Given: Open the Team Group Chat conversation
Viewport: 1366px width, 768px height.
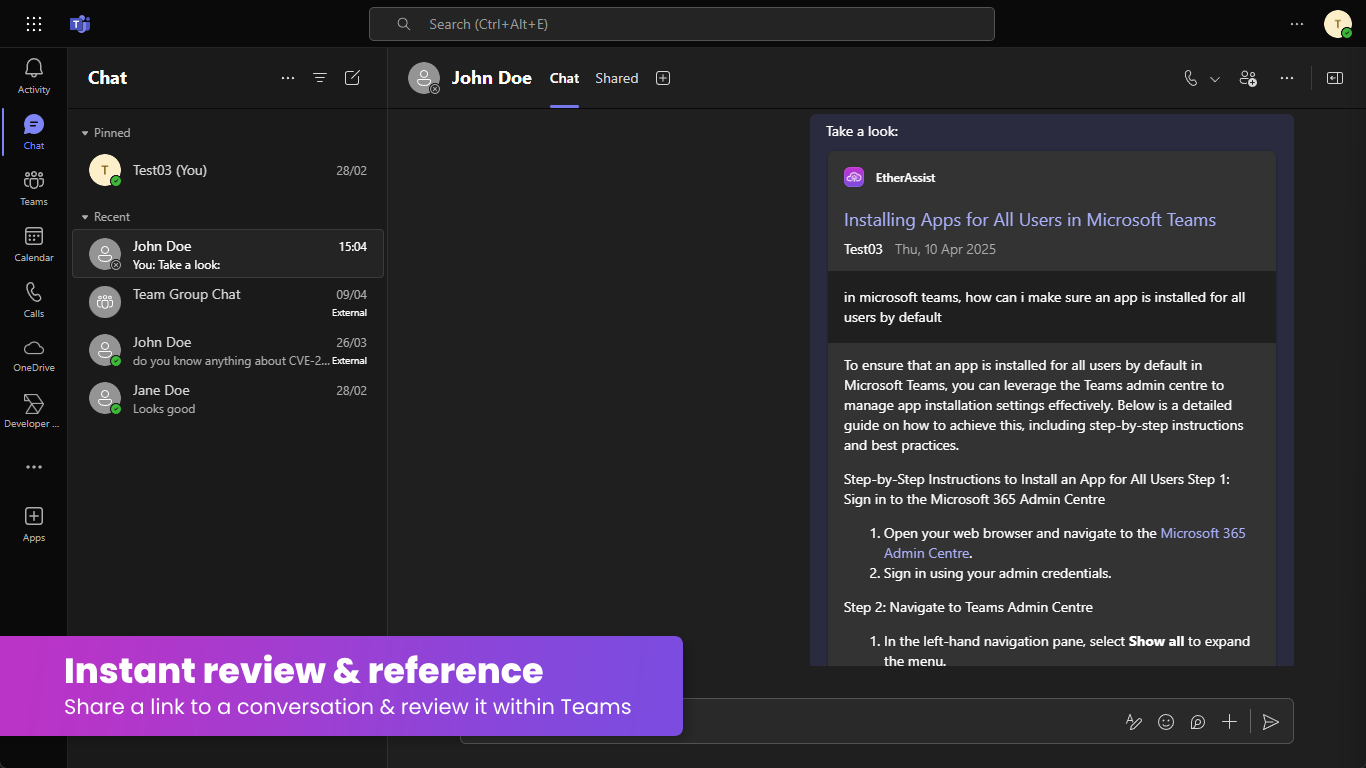Looking at the screenshot, I should pos(228,302).
